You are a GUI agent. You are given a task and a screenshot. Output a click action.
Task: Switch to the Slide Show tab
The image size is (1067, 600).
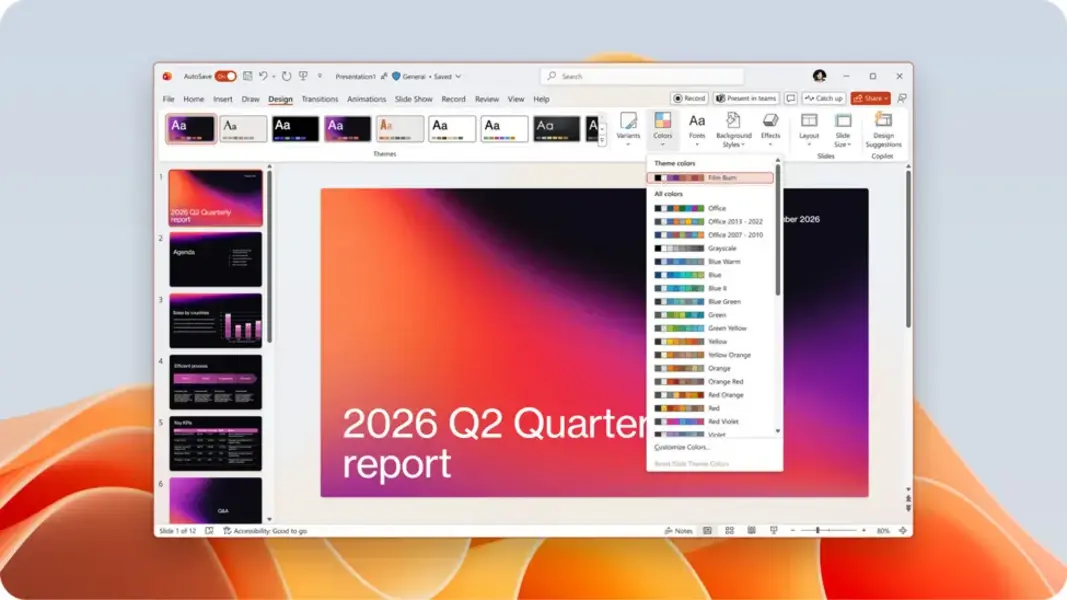point(414,99)
